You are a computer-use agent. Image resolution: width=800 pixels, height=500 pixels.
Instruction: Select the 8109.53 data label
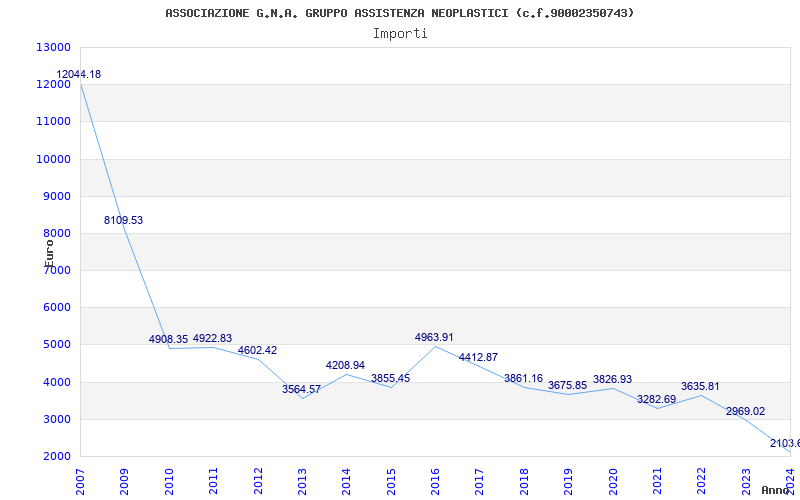click(x=123, y=220)
